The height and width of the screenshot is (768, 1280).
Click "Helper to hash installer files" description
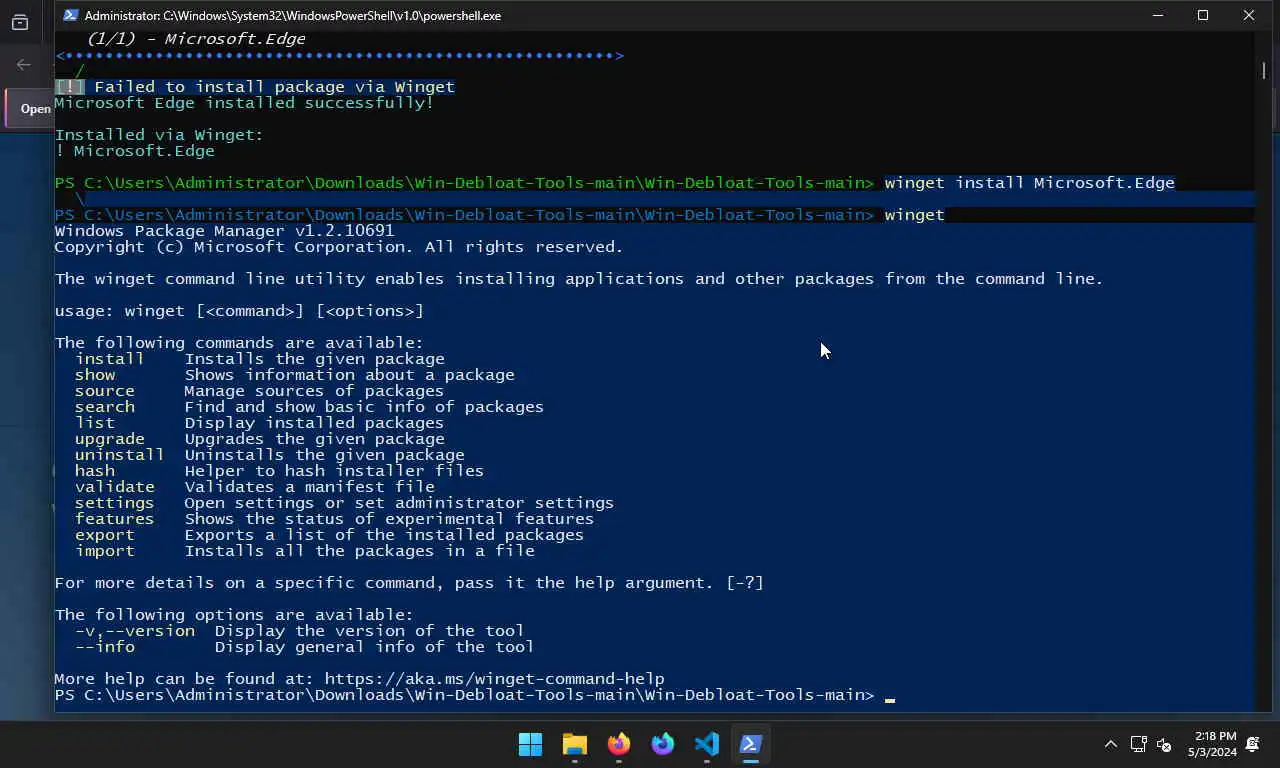point(334,471)
